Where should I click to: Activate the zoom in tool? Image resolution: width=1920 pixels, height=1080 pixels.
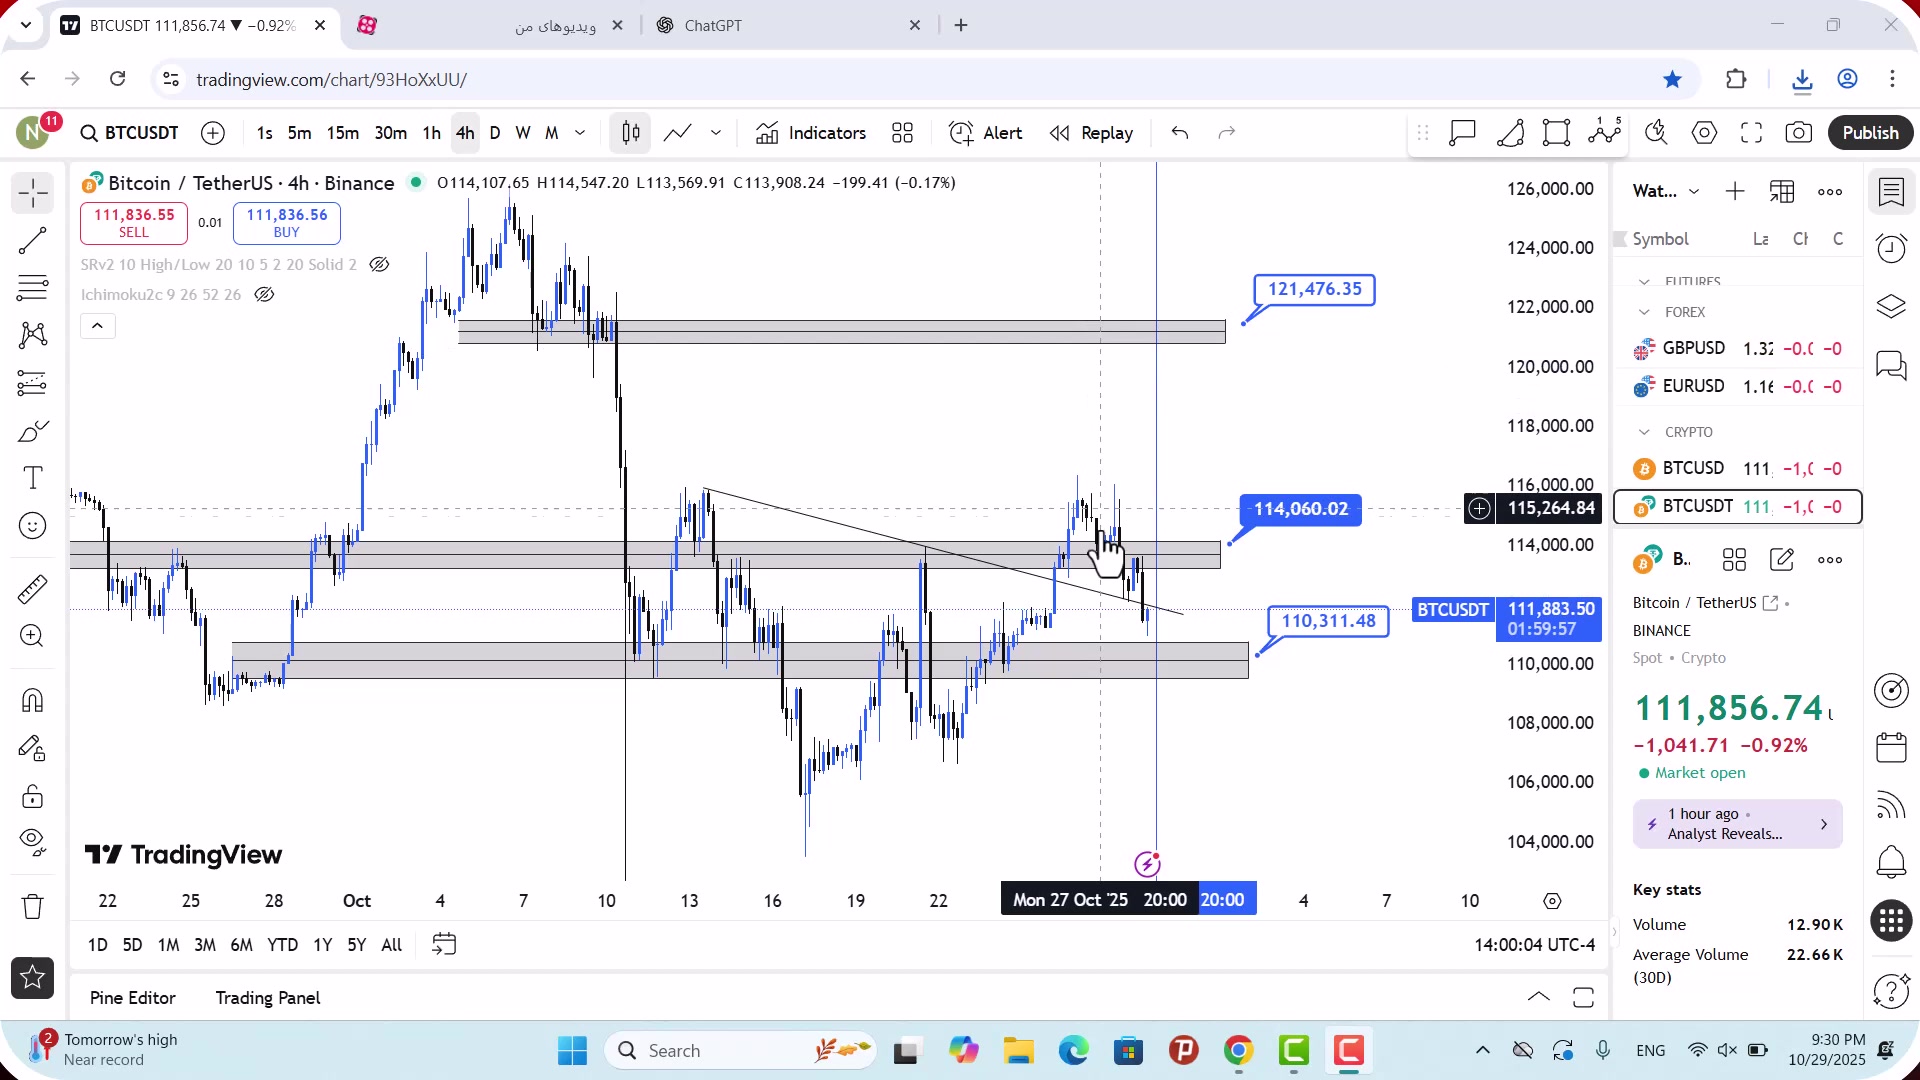[x=32, y=636]
